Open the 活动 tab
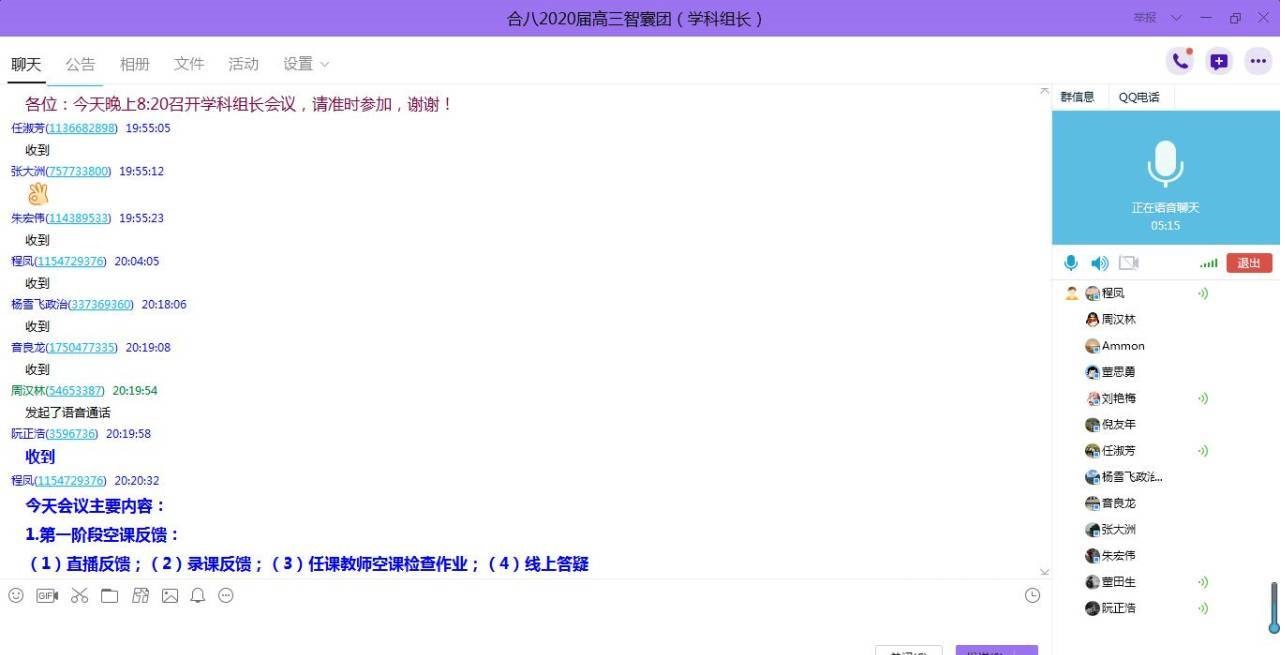 [x=243, y=64]
